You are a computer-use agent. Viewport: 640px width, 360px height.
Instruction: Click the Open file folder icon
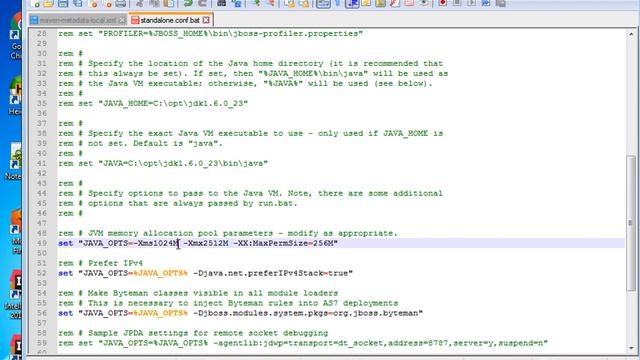click(x=49, y=4)
